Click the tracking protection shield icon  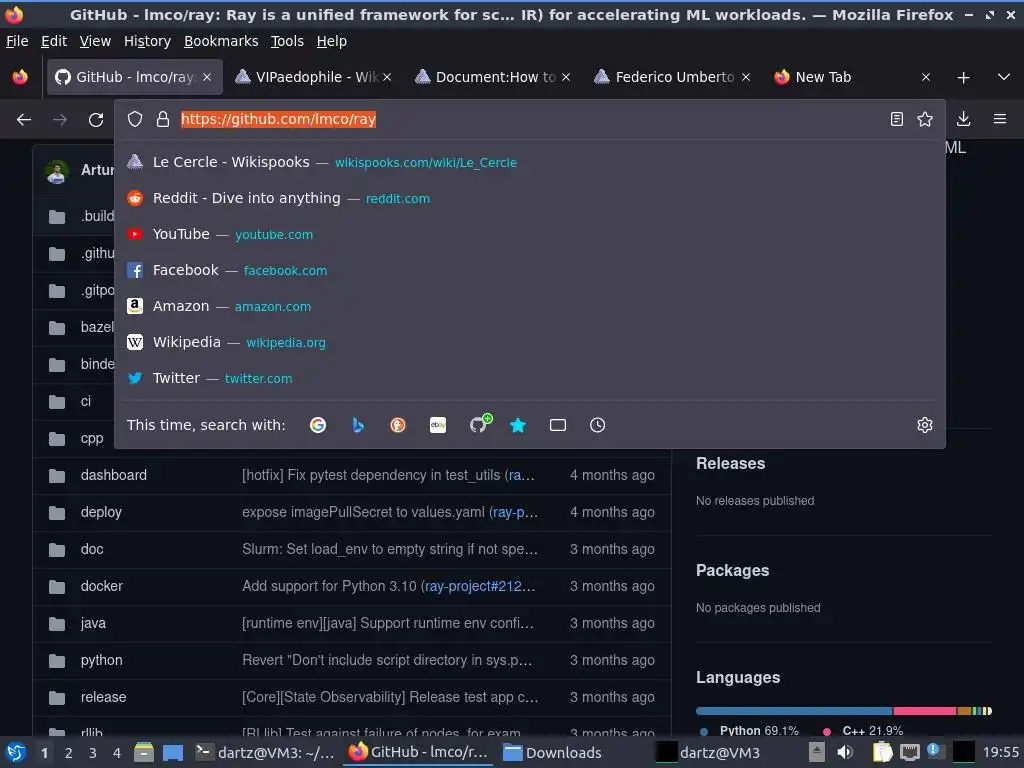pyautogui.click(x=135, y=119)
